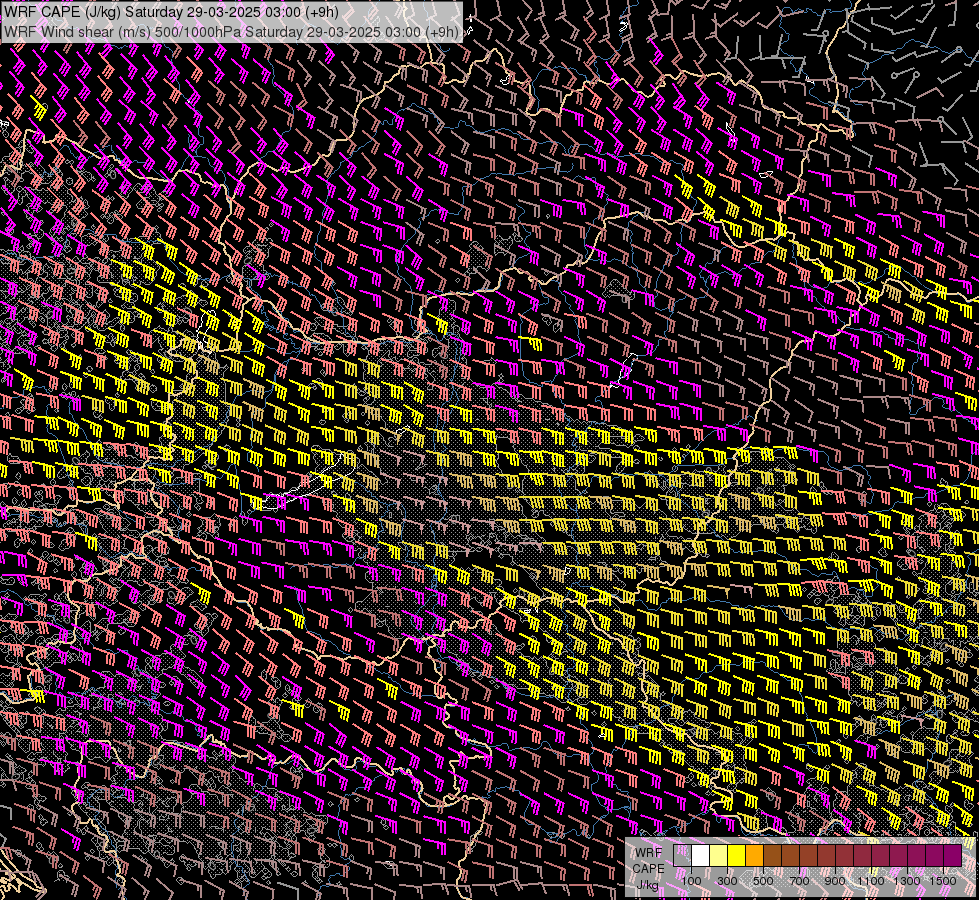979x900 pixels.
Task: Click the bright yellow swatch in the CAPE legend
Action: click(737, 856)
